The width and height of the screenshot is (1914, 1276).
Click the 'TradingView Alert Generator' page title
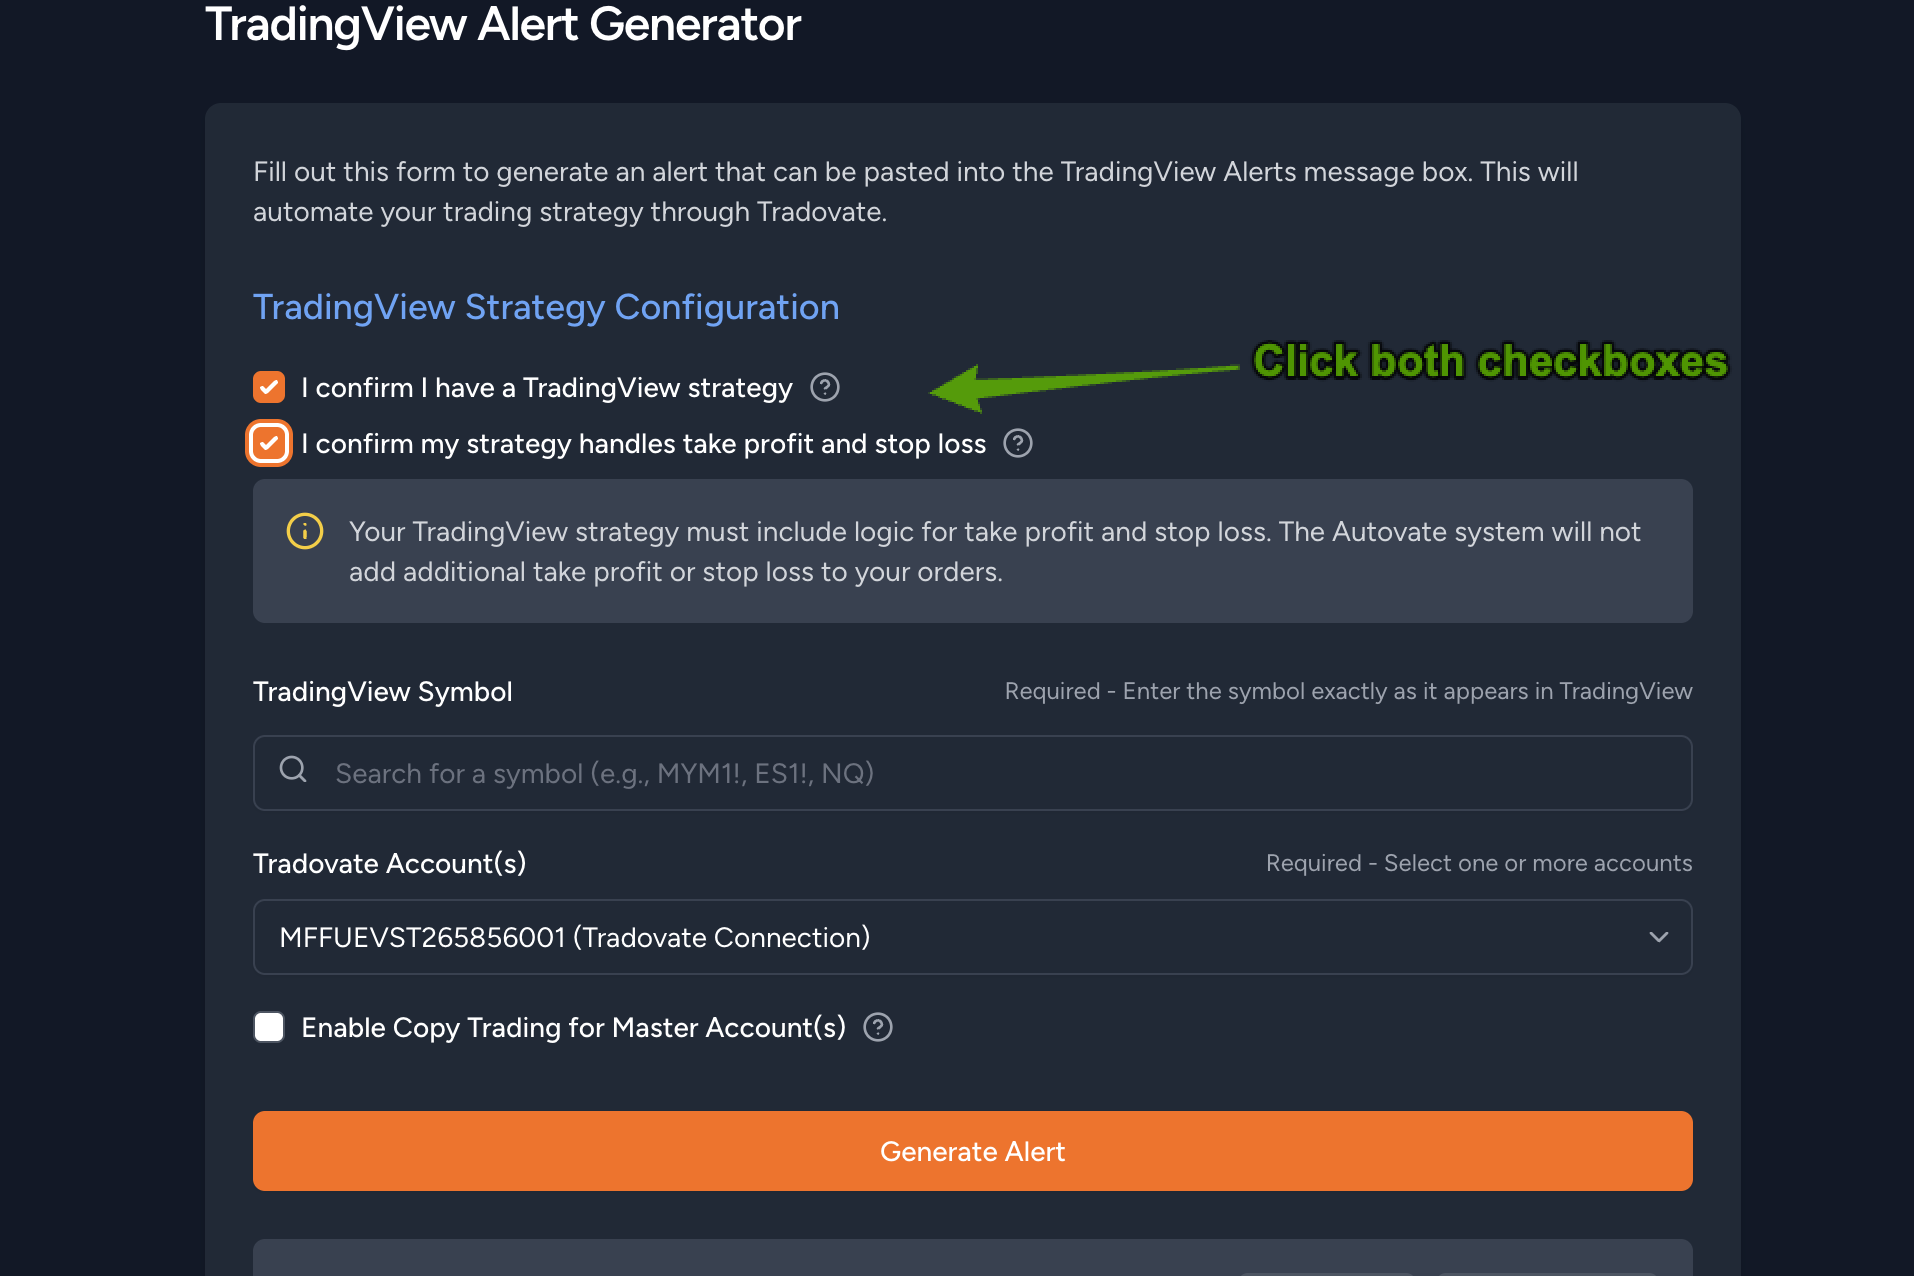pos(503,24)
